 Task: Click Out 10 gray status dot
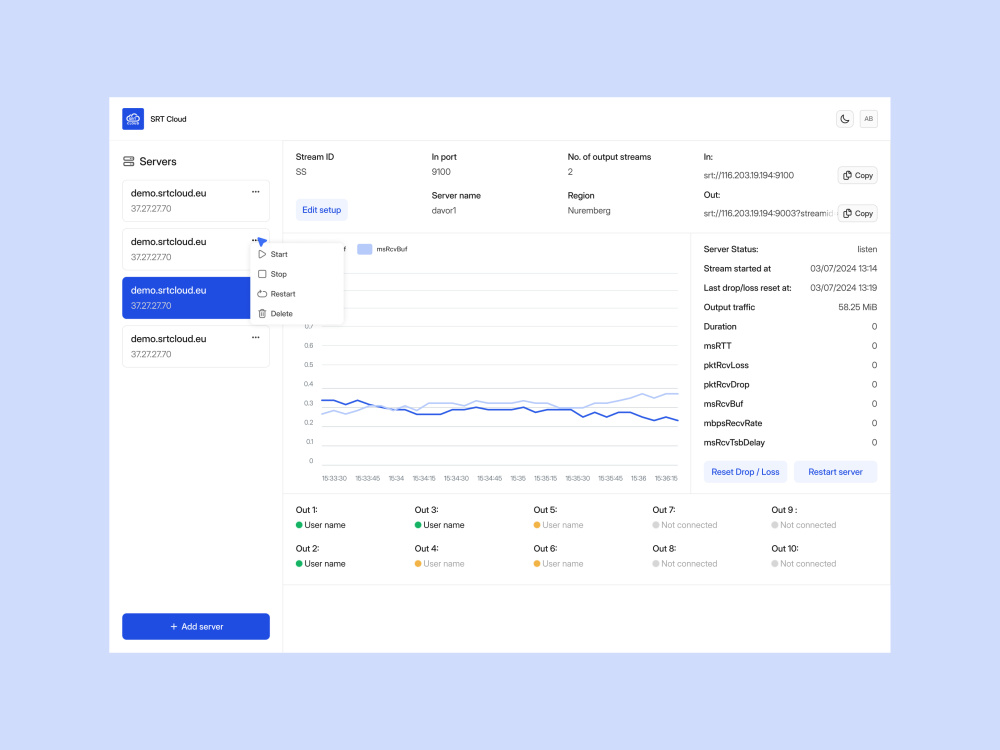pyautogui.click(x=775, y=564)
